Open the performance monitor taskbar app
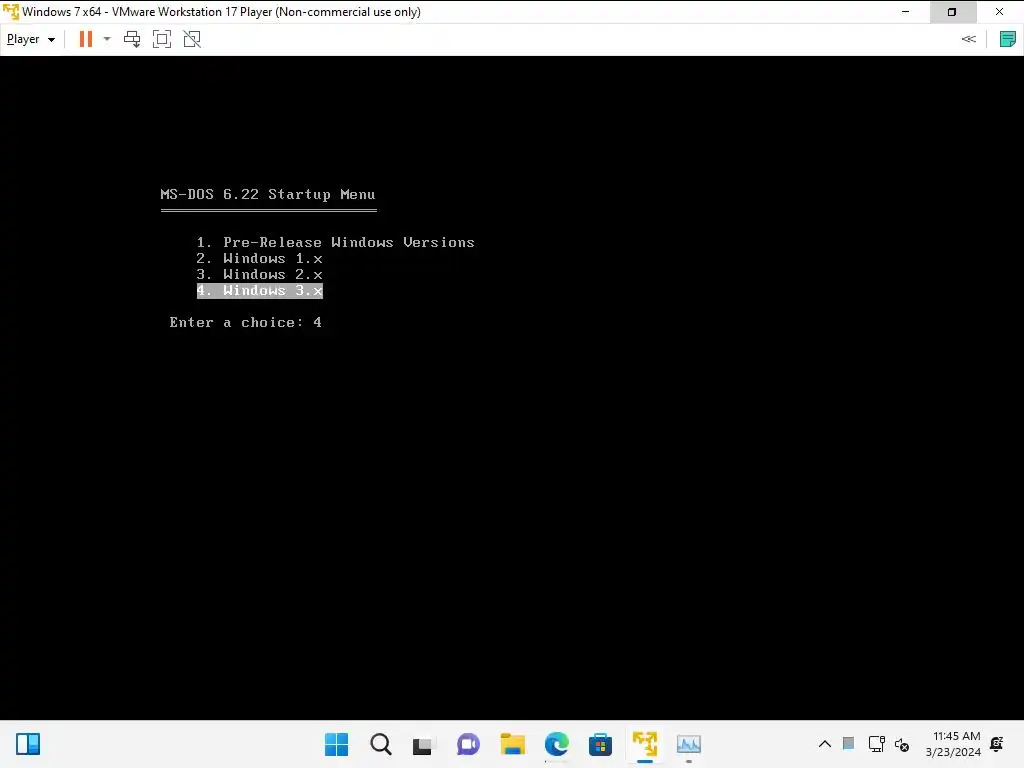The width and height of the screenshot is (1024, 768). coord(688,744)
